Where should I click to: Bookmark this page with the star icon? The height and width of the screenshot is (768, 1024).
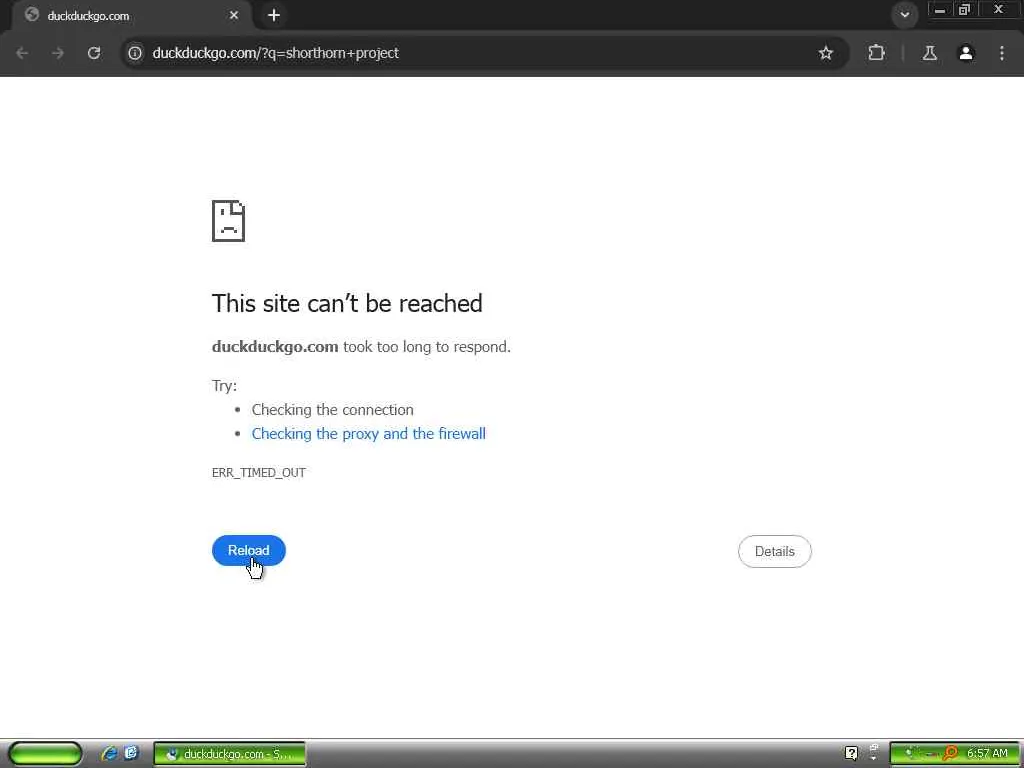pyautogui.click(x=825, y=53)
